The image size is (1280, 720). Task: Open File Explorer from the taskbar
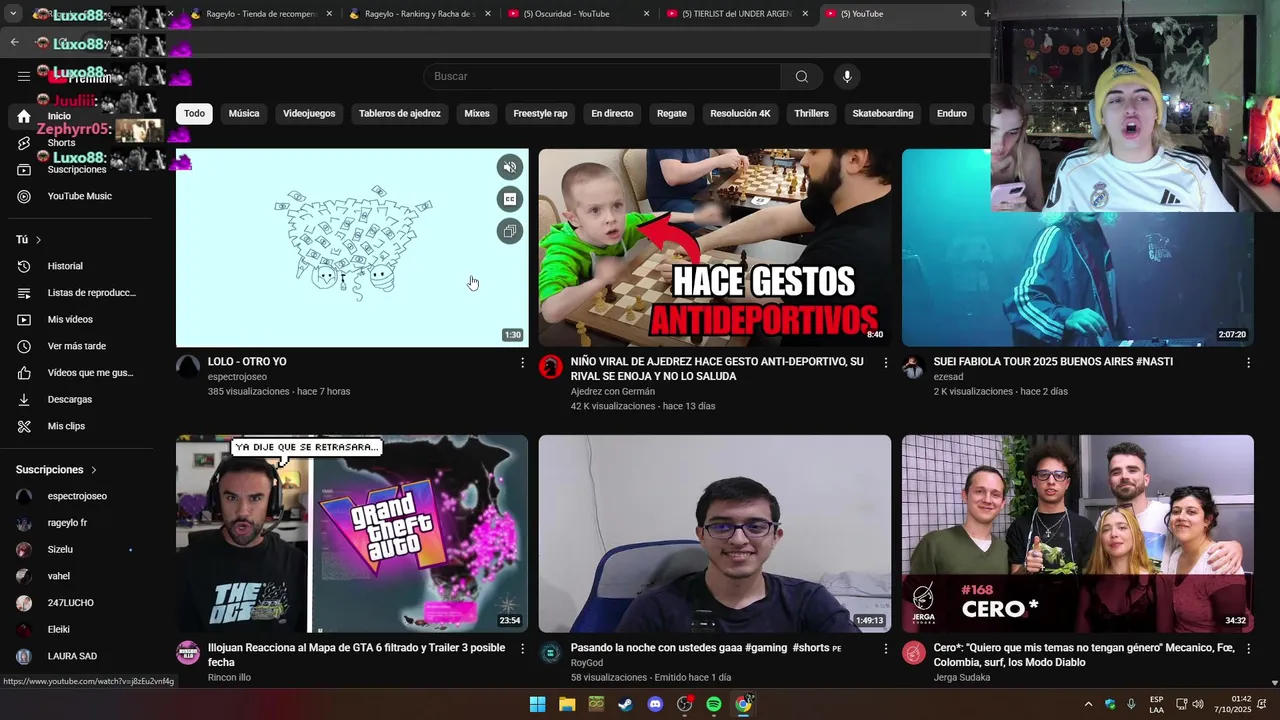point(567,704)
